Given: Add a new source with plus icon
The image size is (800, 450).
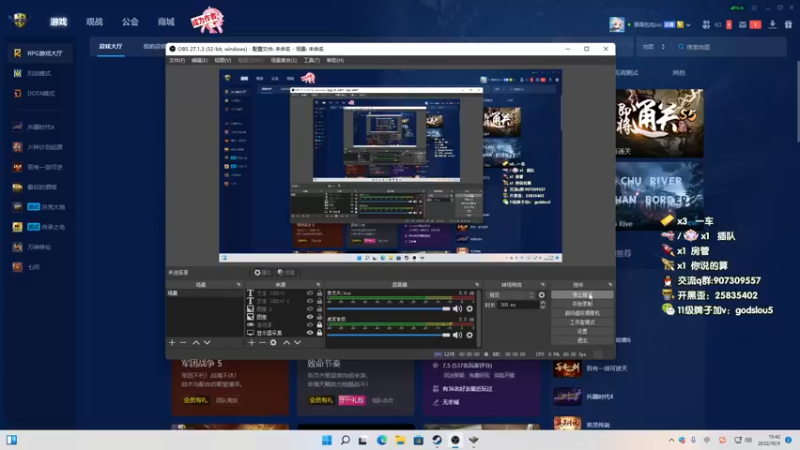Looking at the screenshot, I should point(251,343).
